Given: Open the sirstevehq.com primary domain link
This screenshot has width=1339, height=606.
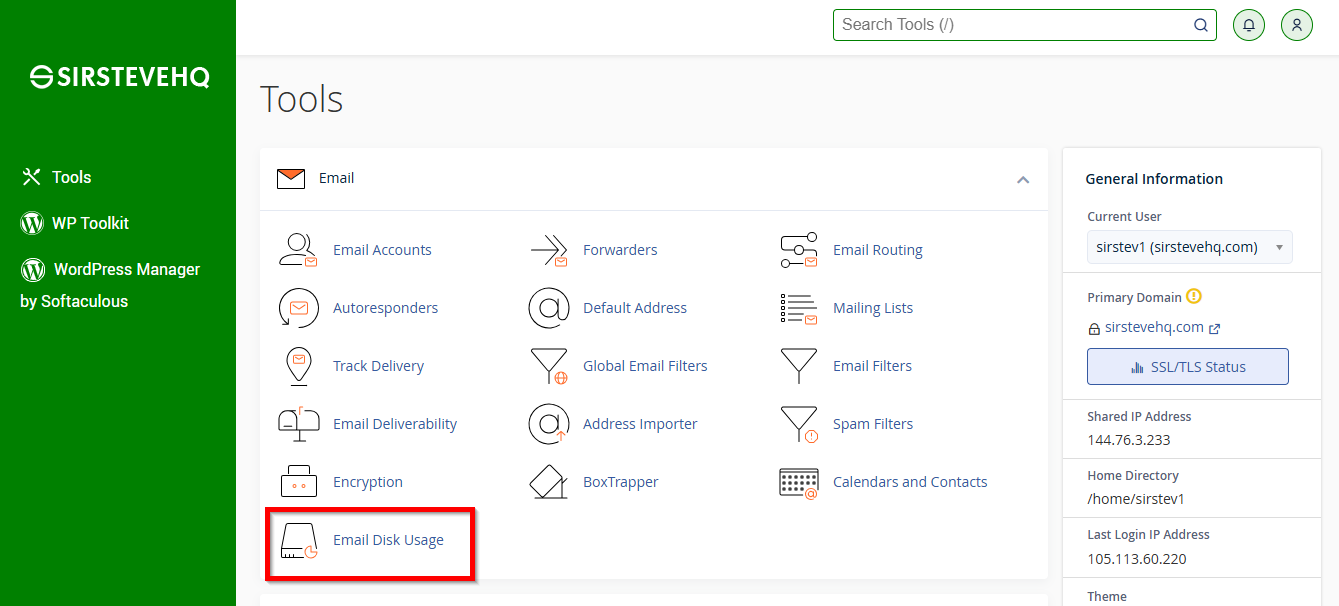Looking at the screenshot, I should 1154,328.
